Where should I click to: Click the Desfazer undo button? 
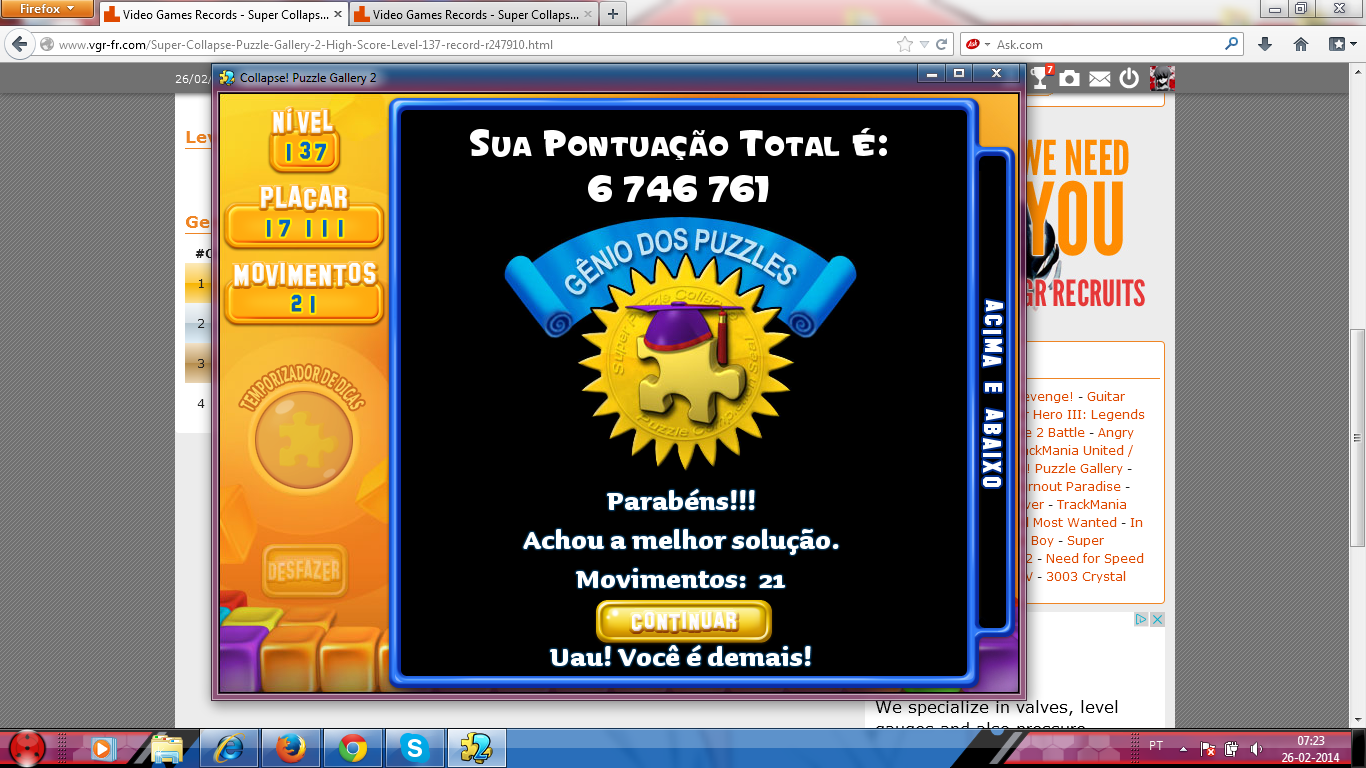(304, 571)
